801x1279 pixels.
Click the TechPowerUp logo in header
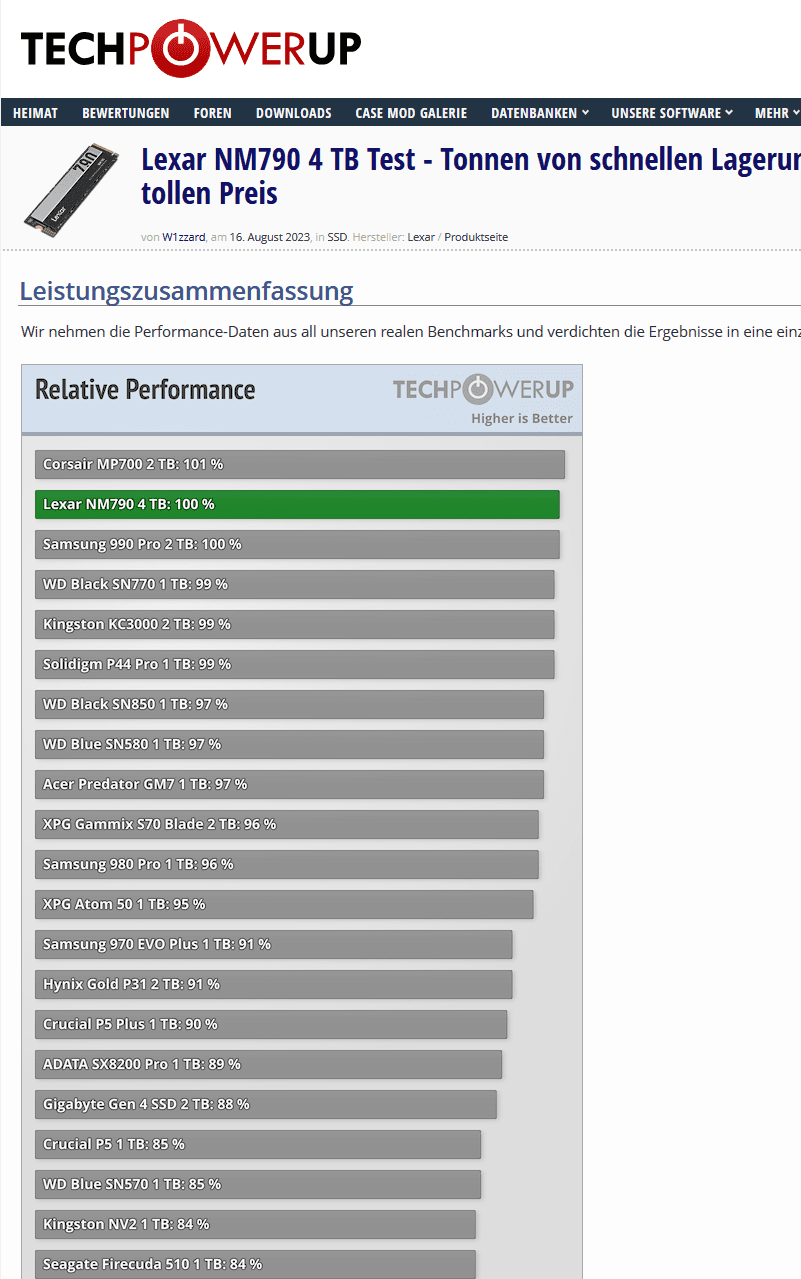point(191,48)
